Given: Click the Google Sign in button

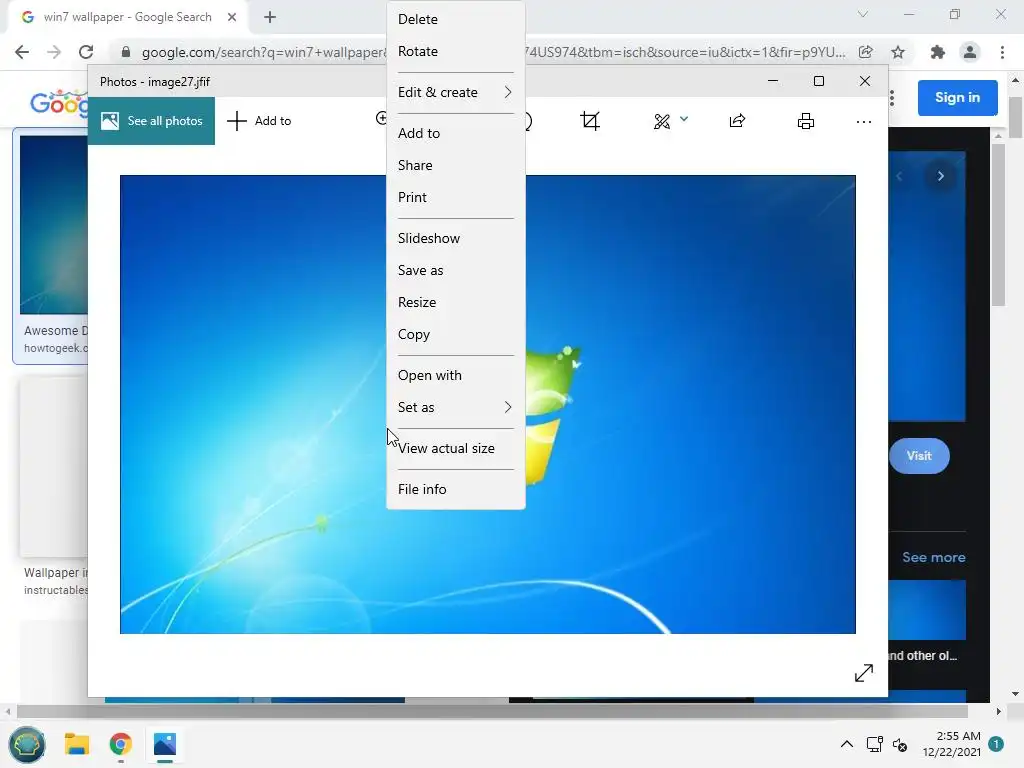Looking at the screenshot, I should tap(957, 97).
